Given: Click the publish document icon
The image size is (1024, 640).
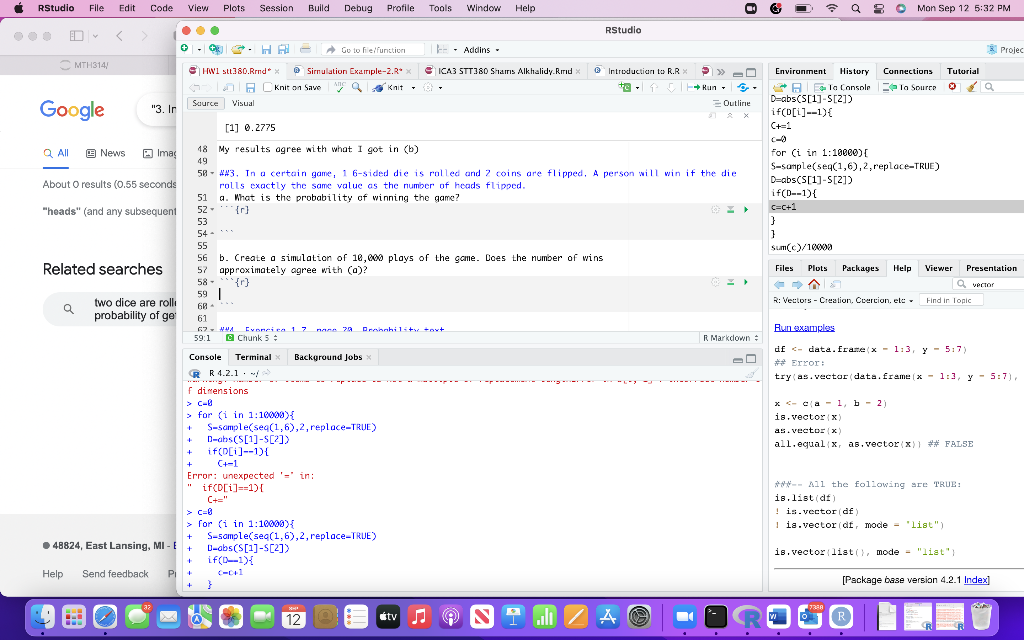Looking at the screenshot, I should click(x=743, y=87).
